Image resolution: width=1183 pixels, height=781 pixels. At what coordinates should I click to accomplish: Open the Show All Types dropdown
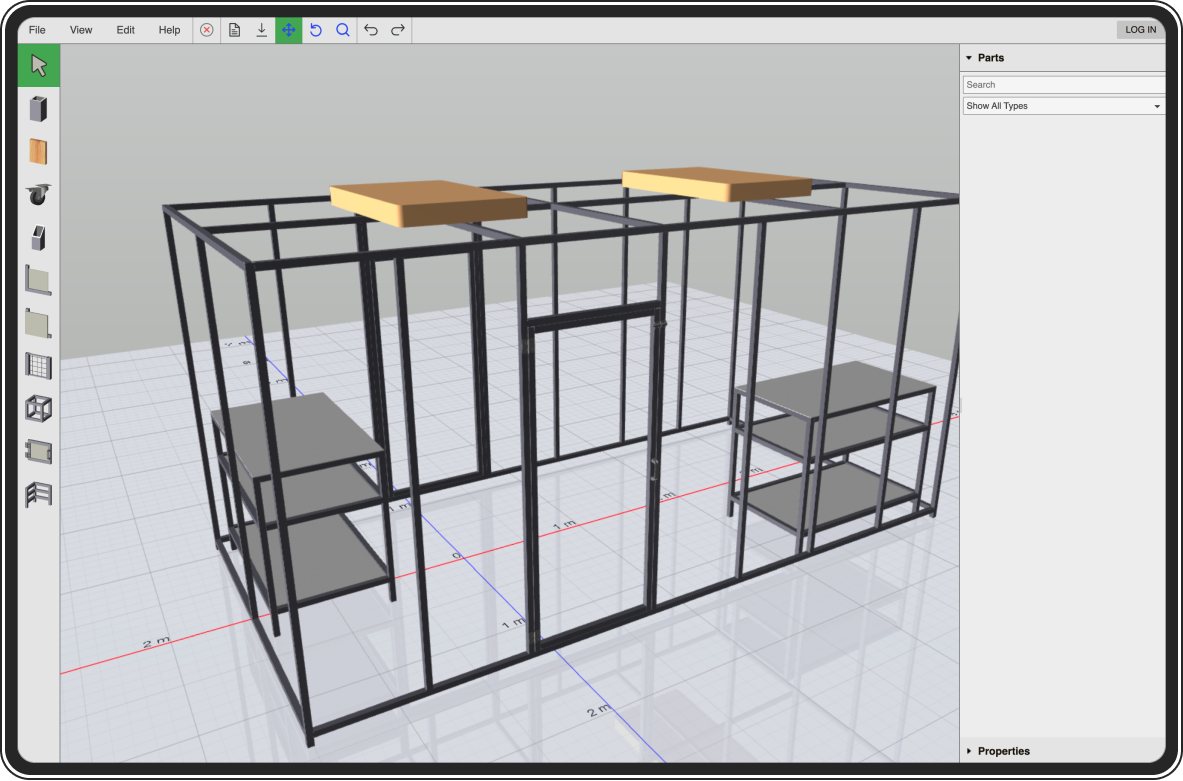click(x=1063, y=106)
